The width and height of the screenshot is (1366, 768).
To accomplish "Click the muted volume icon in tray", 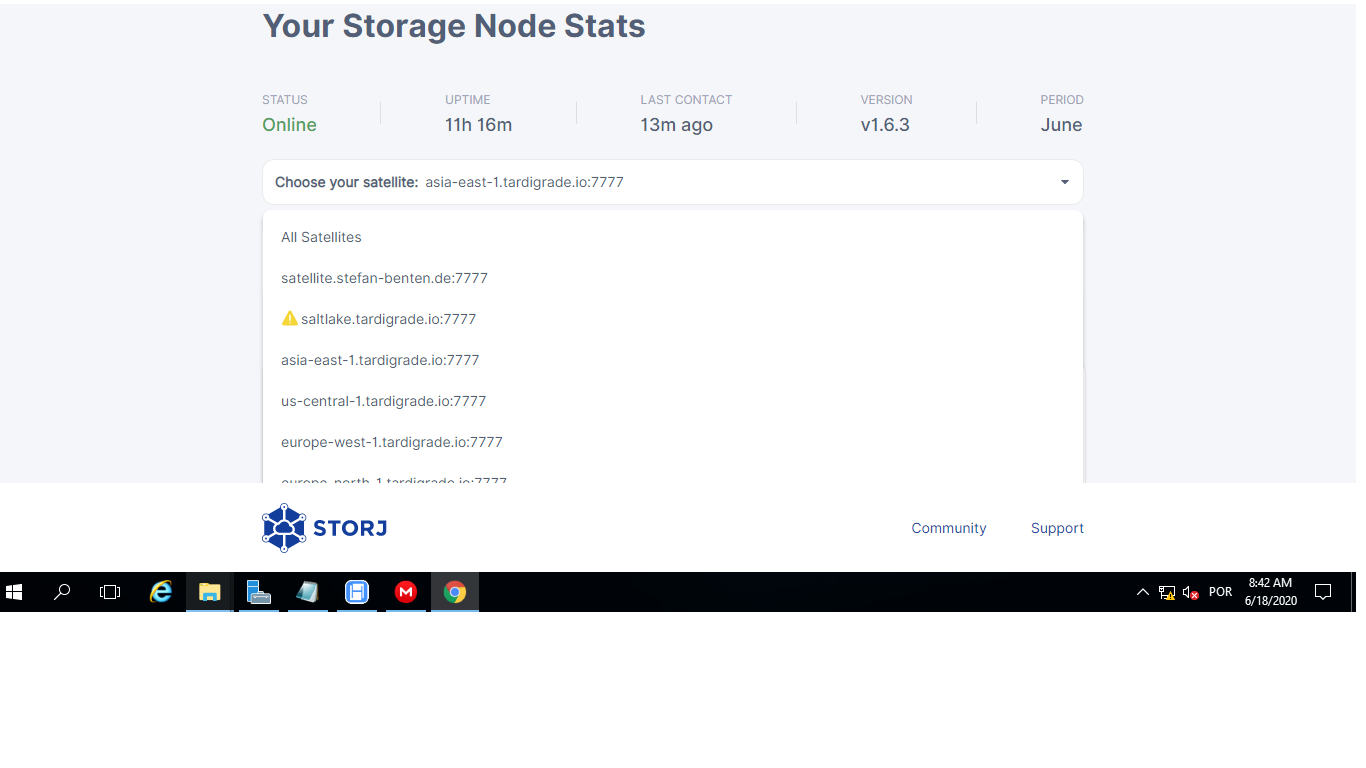I will [x=1190, y=592].
